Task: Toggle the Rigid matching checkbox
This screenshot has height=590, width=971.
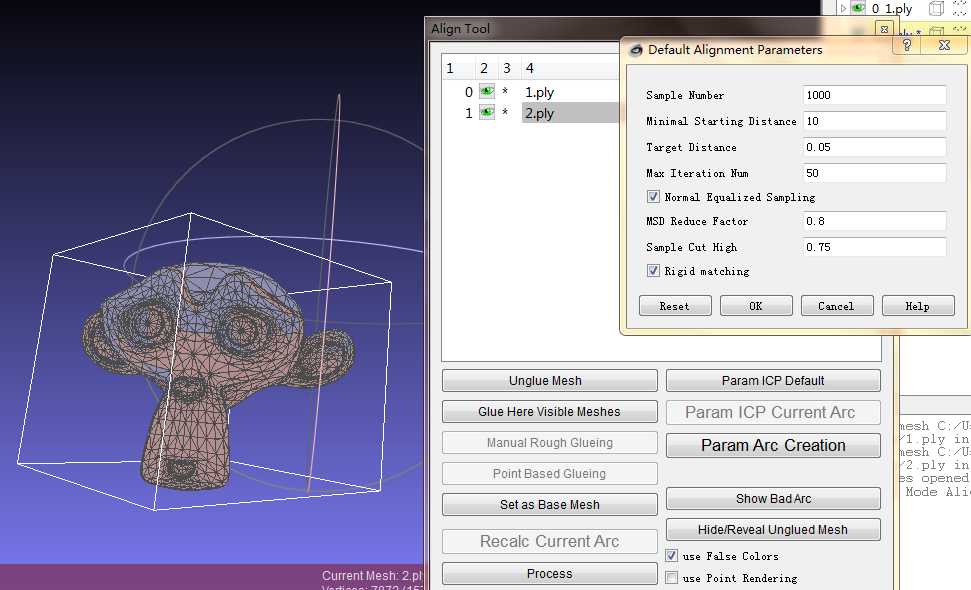Action: click(x=653, y=271)
